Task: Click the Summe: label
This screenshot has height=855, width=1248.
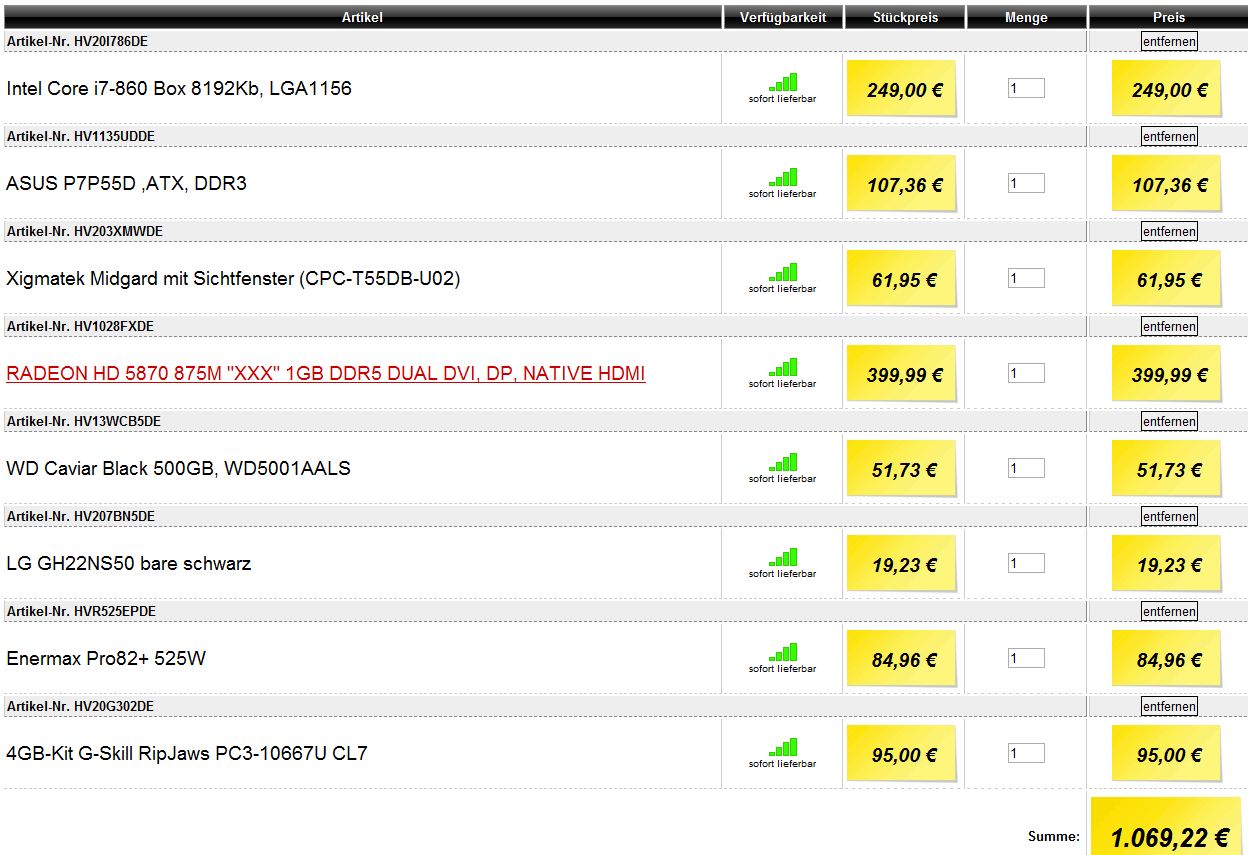Action: (1053, 836)
